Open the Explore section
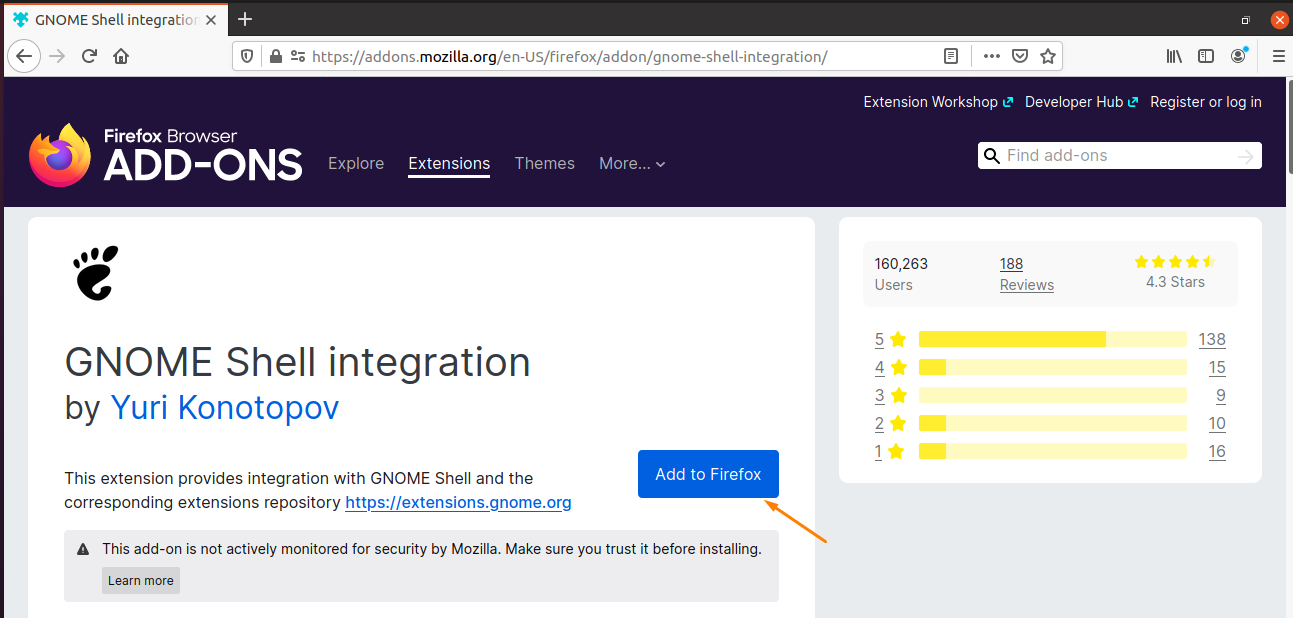Image resolution: width=1293 pixels, height=618 pixels. pos(356,163)
